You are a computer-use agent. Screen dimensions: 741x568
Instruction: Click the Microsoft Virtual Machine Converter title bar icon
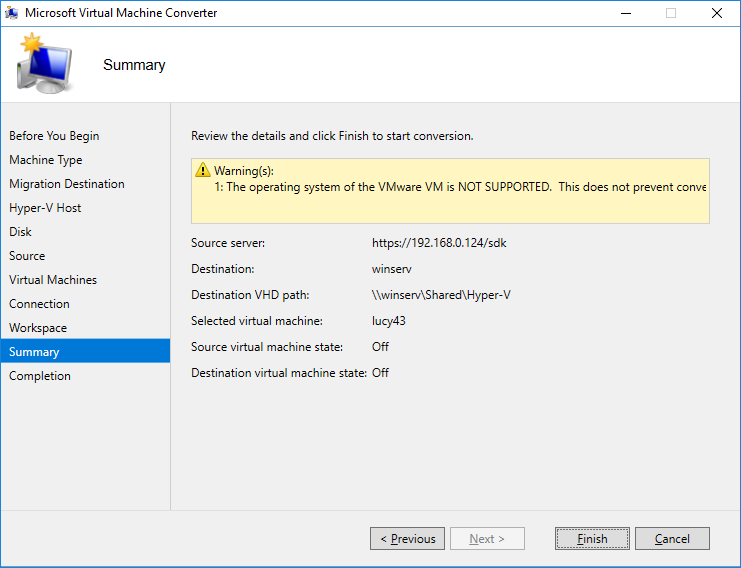[11, 13]
